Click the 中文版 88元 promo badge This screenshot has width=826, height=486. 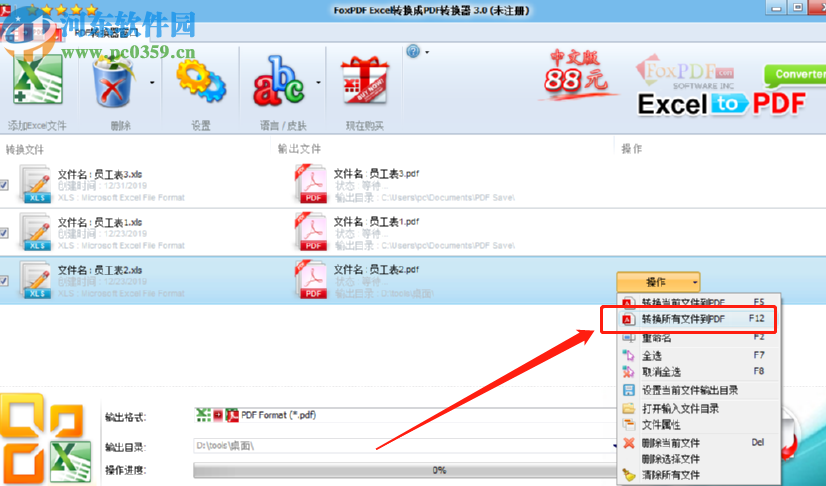coord(576,74)
